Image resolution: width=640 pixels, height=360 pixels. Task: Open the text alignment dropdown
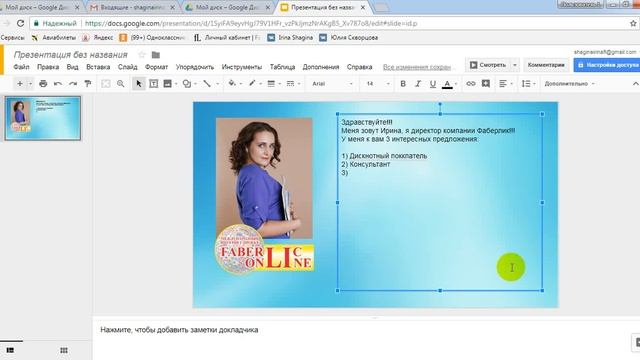(x=506, y=84)
